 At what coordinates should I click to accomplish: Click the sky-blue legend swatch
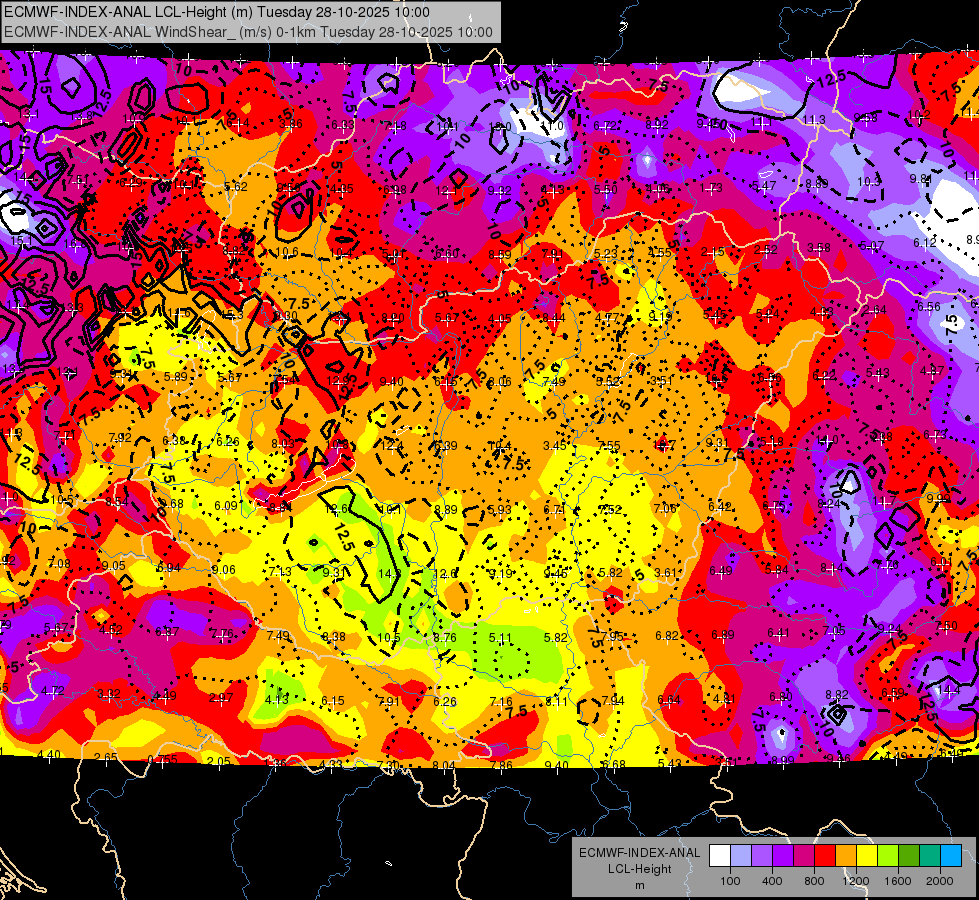pos(951,856)
